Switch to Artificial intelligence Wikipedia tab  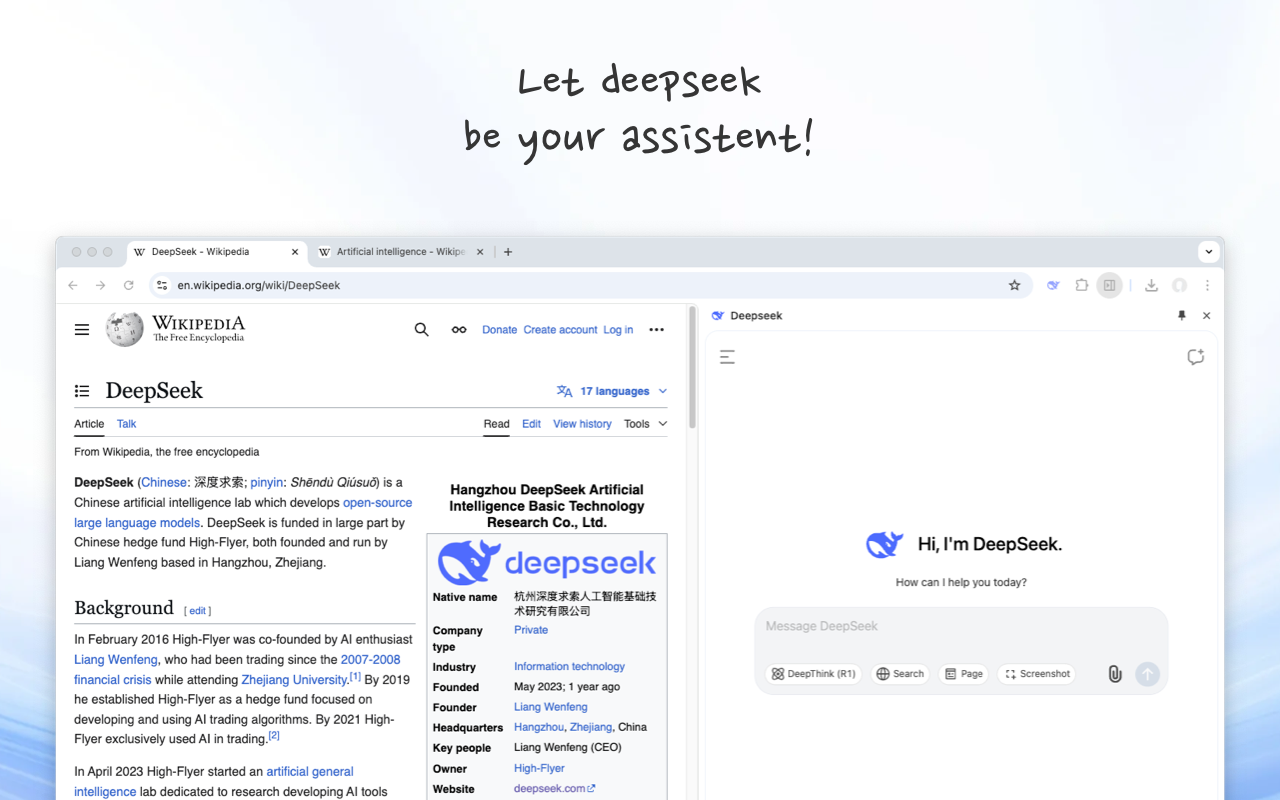point(402,252)
